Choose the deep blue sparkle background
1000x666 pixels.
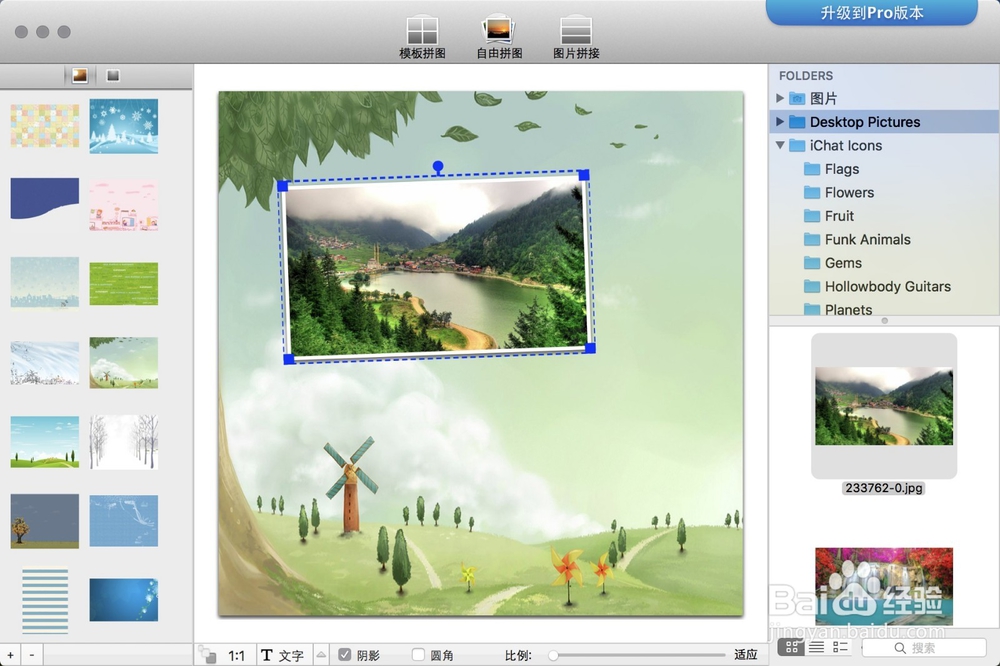pos(124,600)
